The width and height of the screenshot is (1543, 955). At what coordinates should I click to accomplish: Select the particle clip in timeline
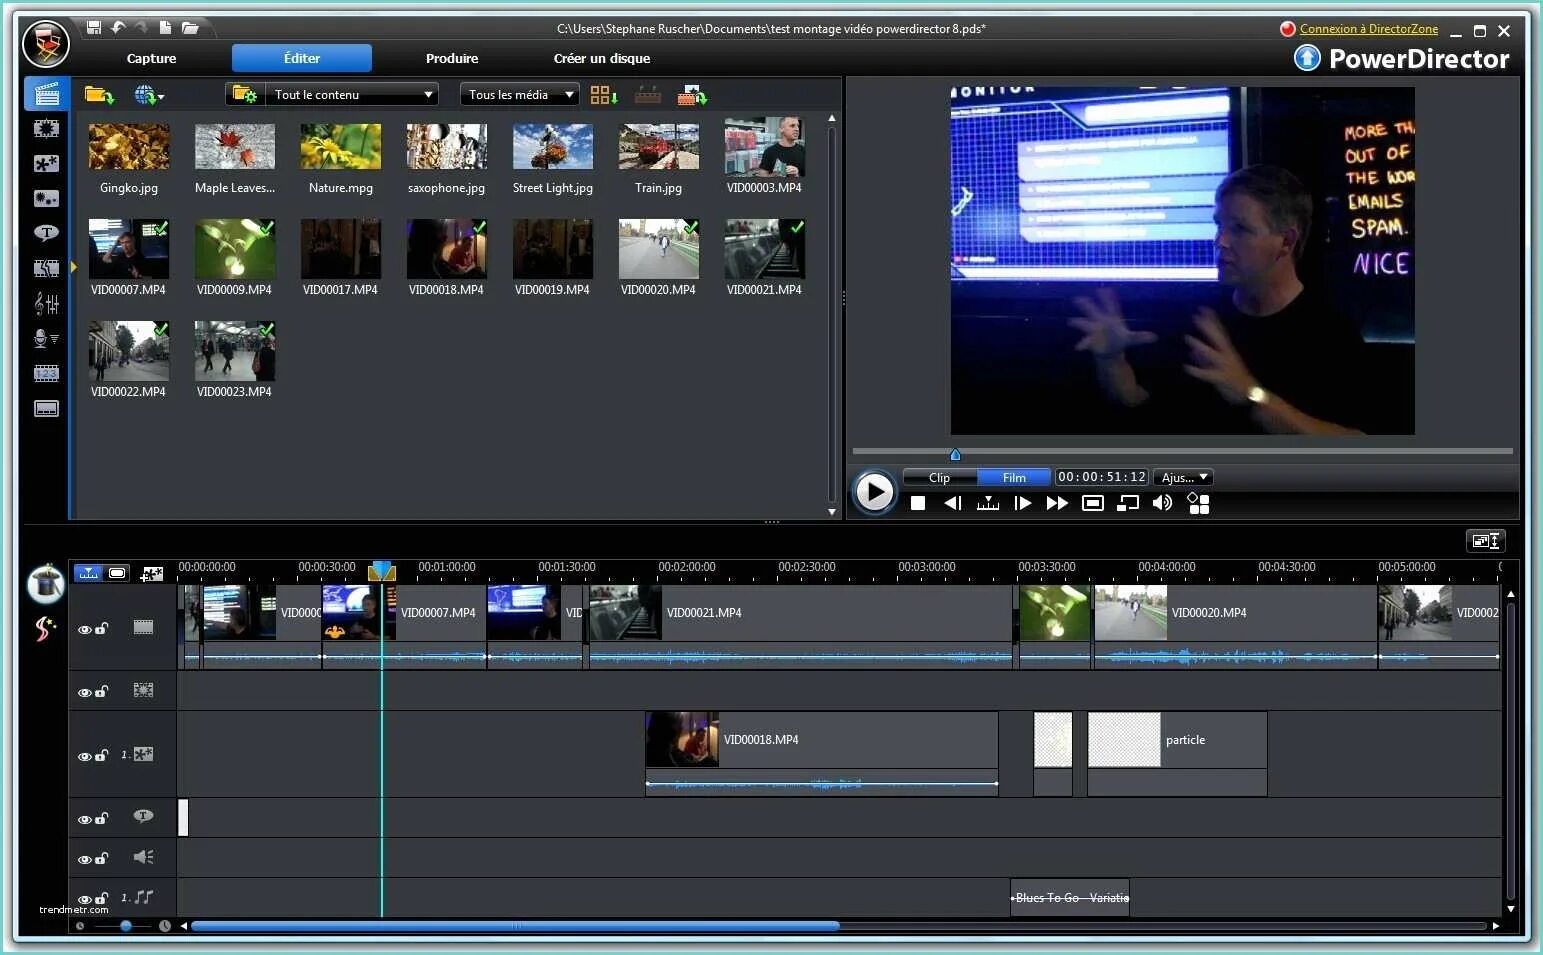[1177, 753]
